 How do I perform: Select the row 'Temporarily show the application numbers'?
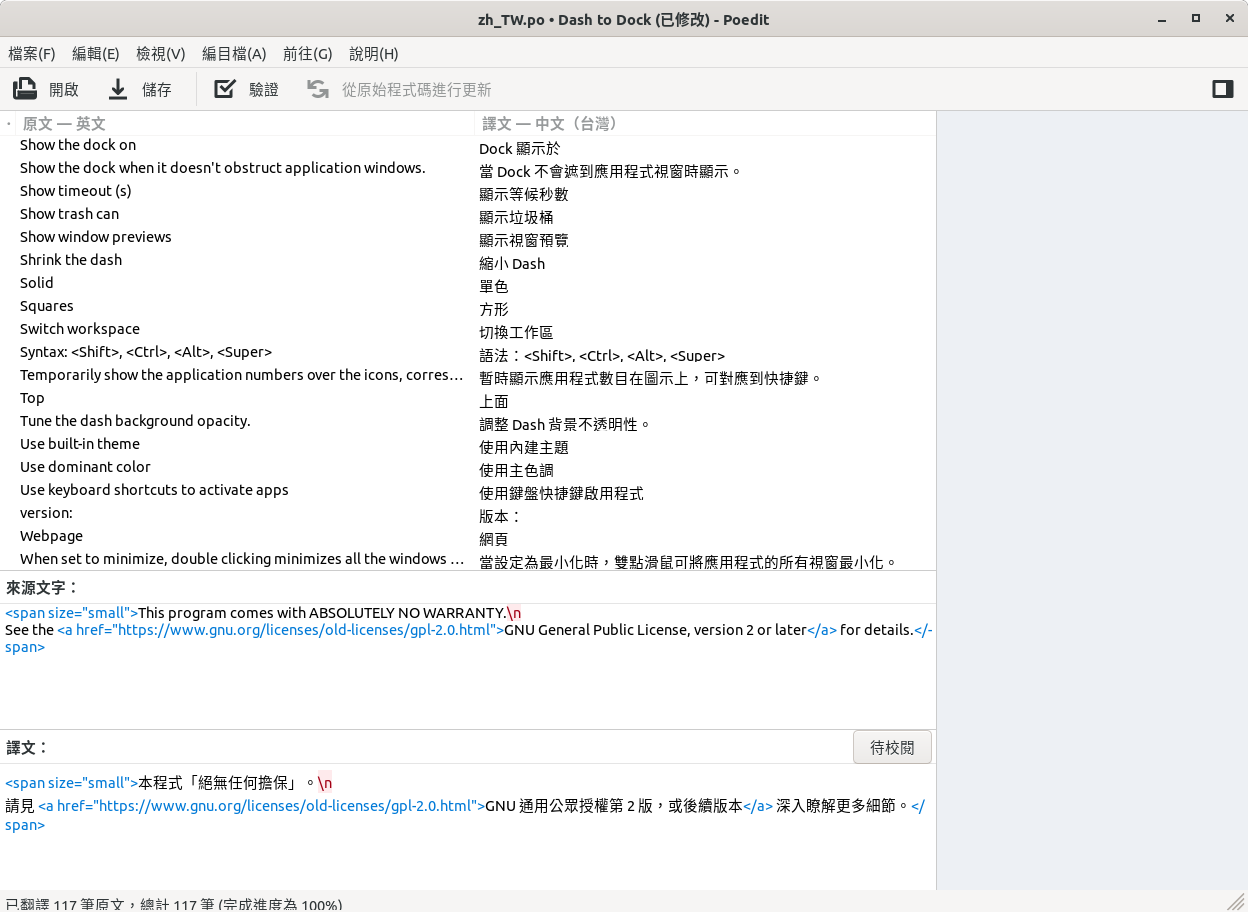468,376
